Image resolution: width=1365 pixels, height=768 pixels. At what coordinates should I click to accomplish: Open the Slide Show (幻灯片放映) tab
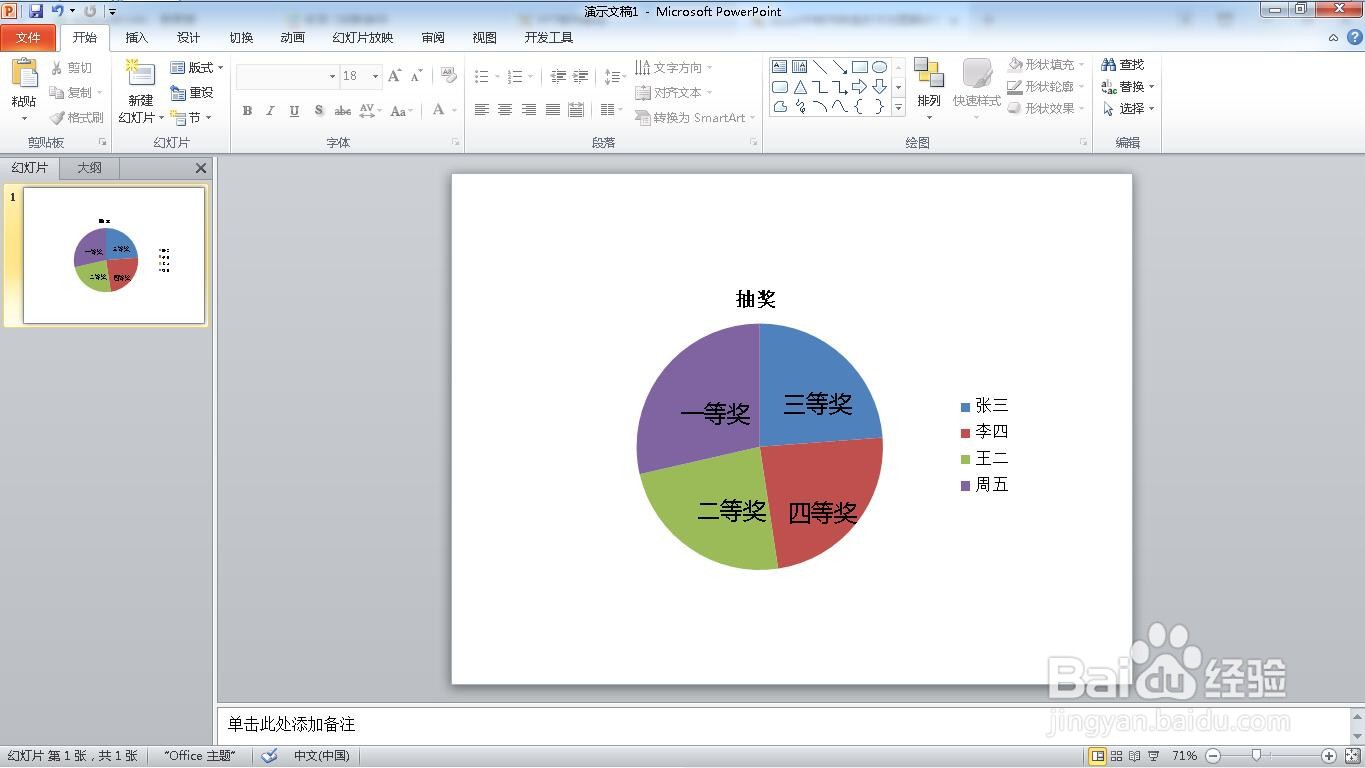pos(363,38)
